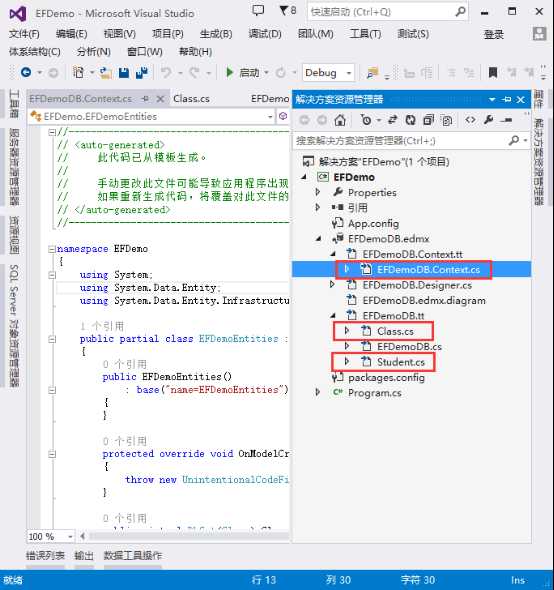Click the 启动 start debugging button

[x=242, y=73]
